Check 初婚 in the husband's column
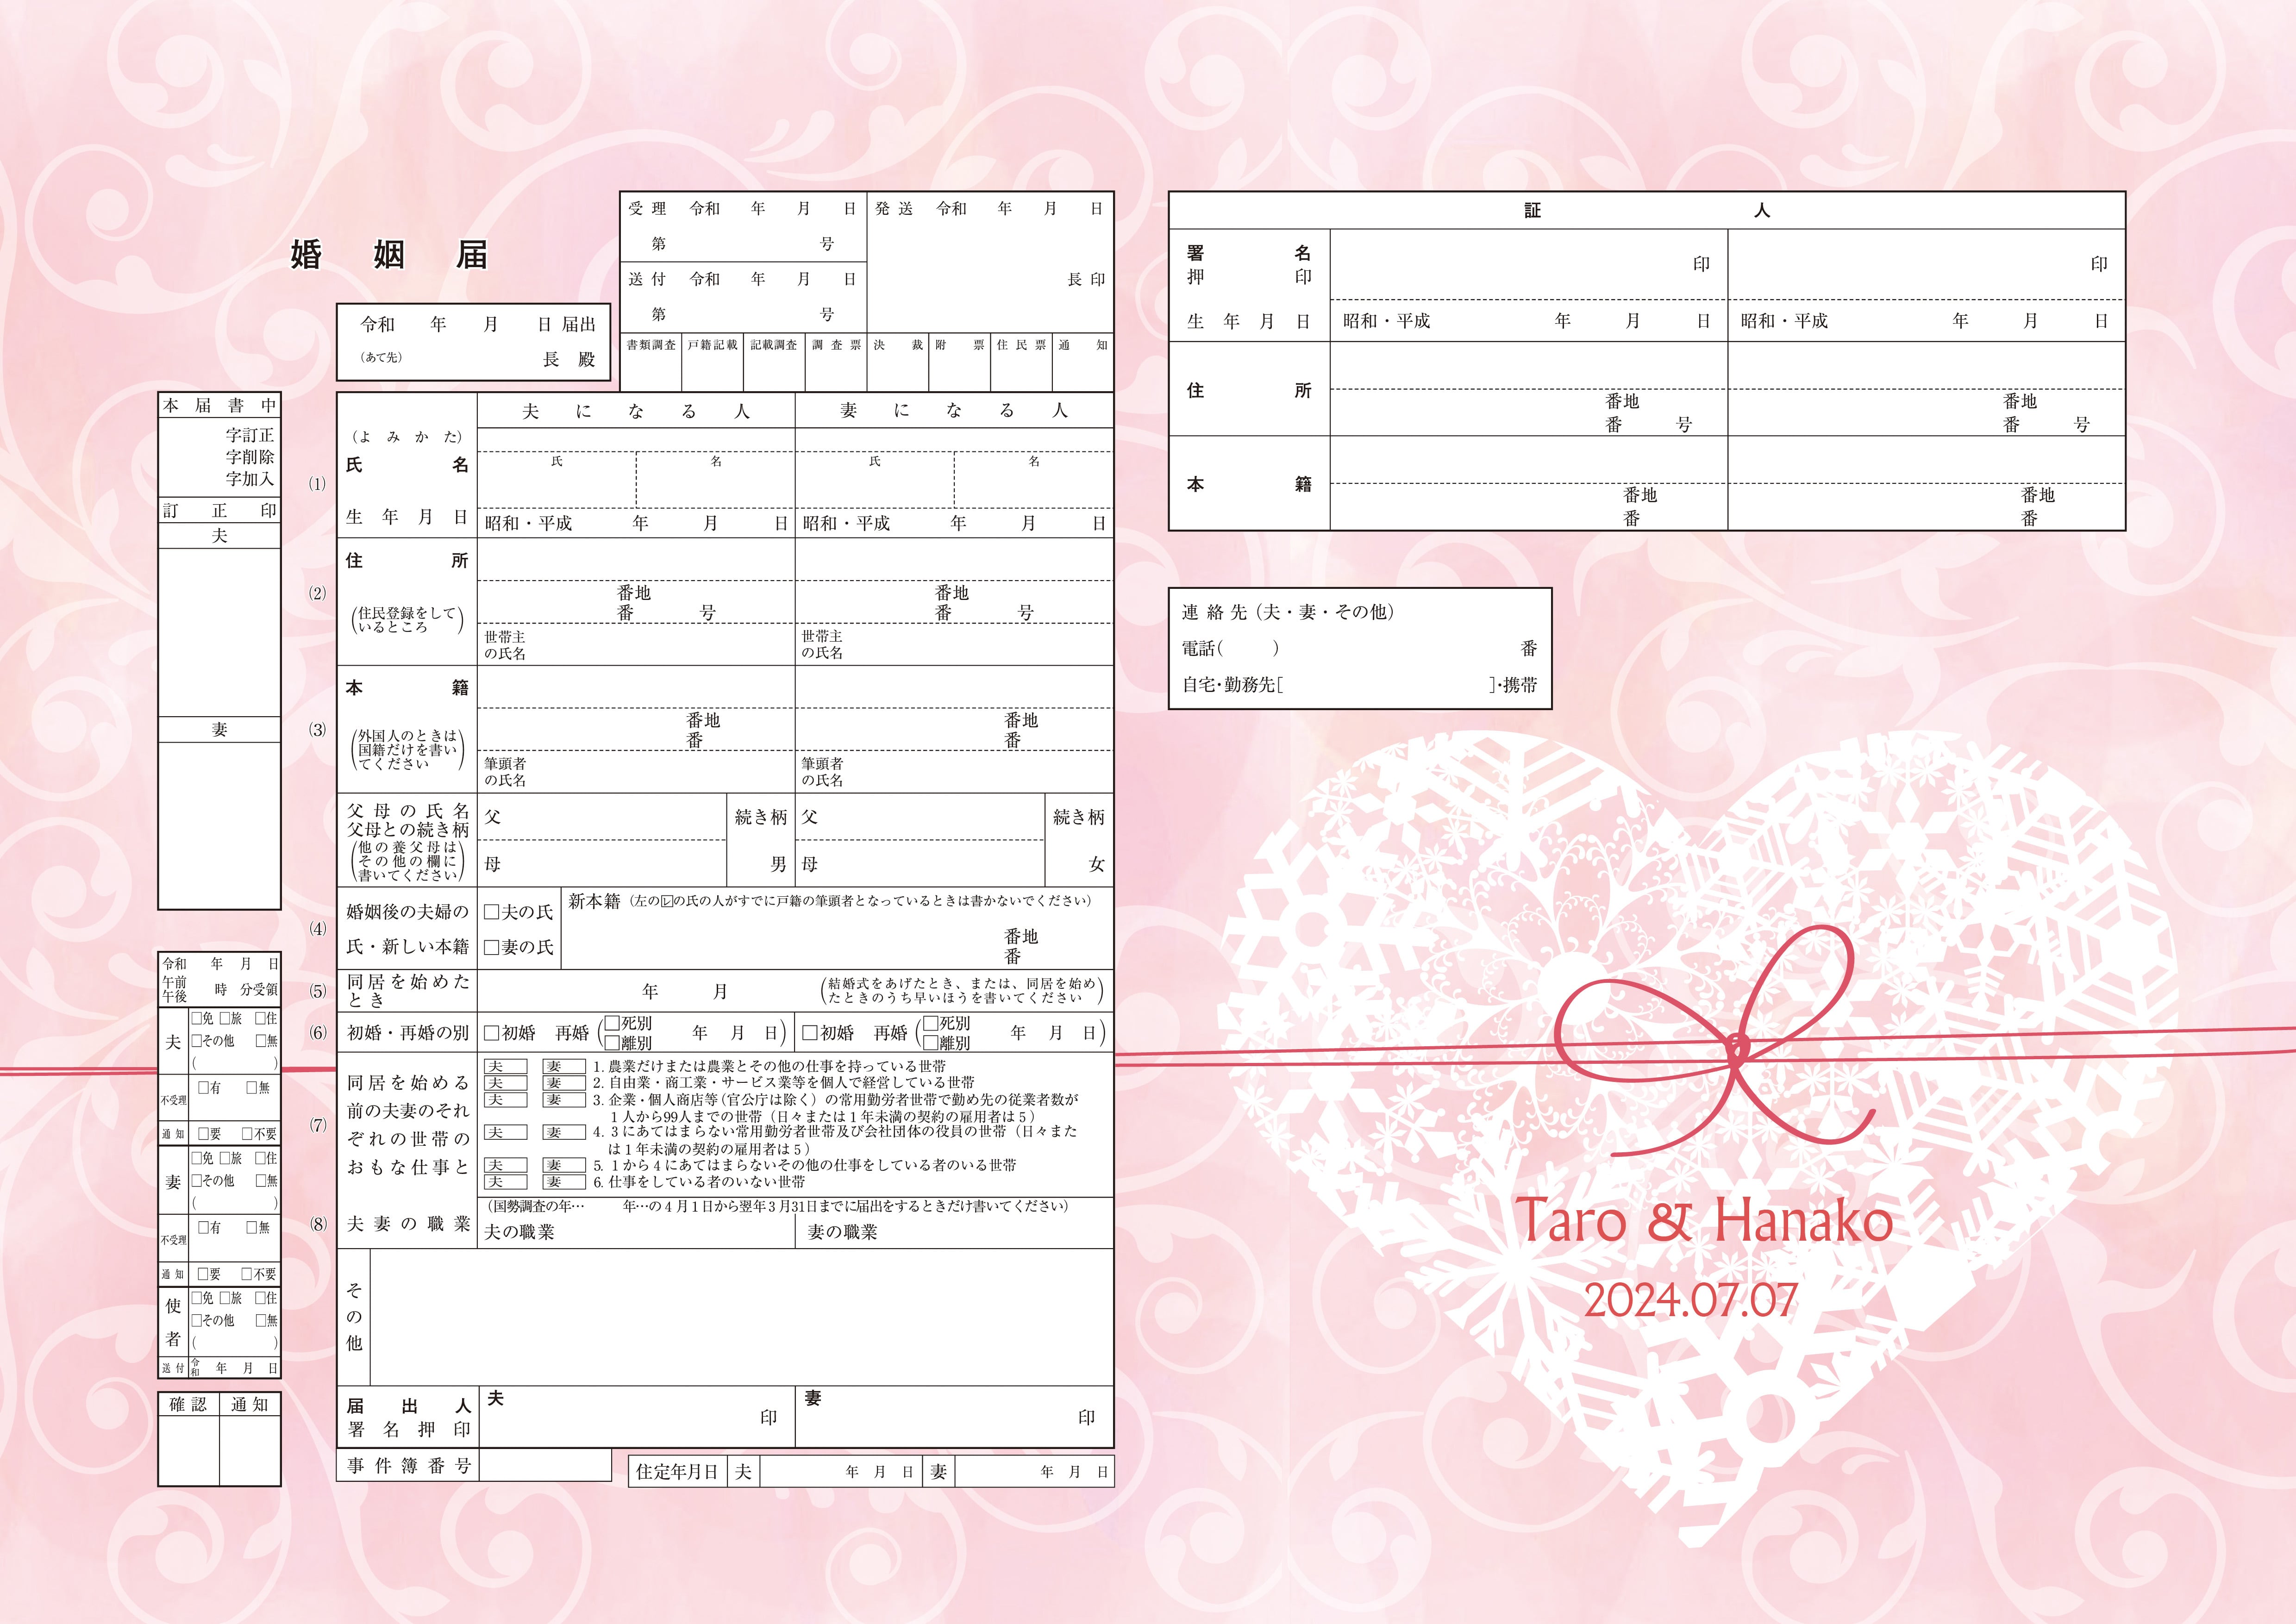Screen dimensions: 2296x1624 click(492, 1033)
